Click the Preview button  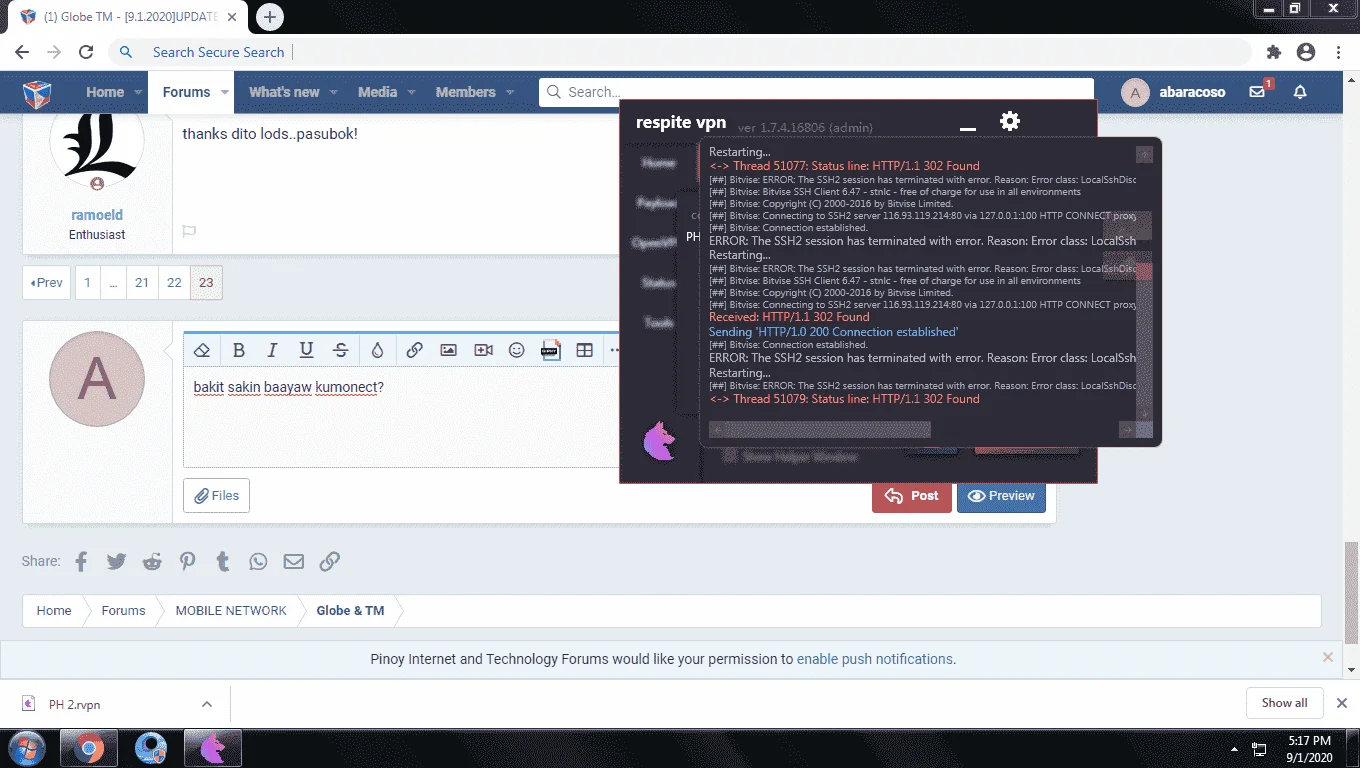click(1001, 496)
